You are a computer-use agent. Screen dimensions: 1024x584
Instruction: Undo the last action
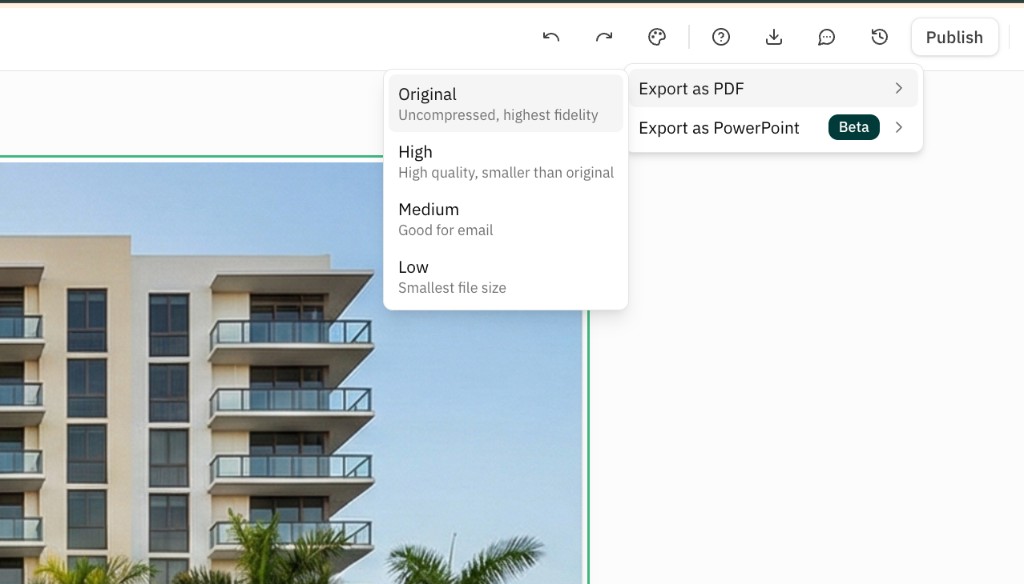(x=551, y=36)
